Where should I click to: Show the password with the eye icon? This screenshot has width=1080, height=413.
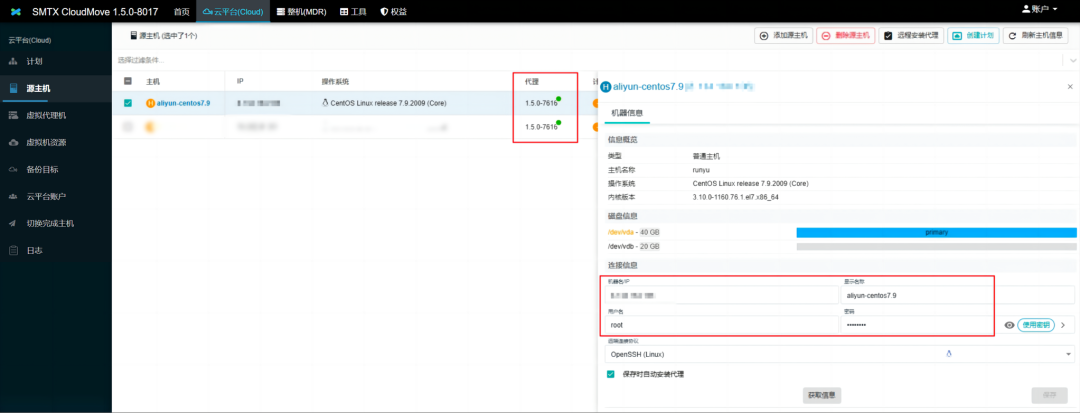[x=1009, y=325]
